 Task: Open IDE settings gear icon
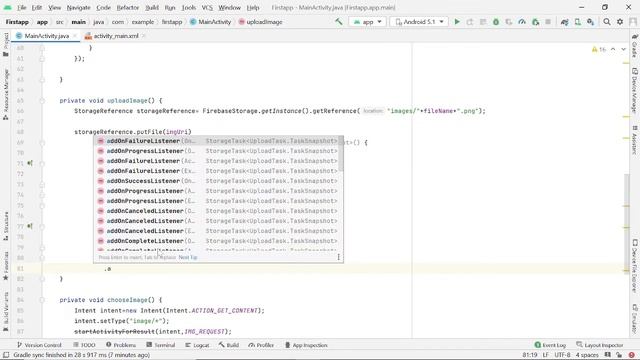click(620, 22)
